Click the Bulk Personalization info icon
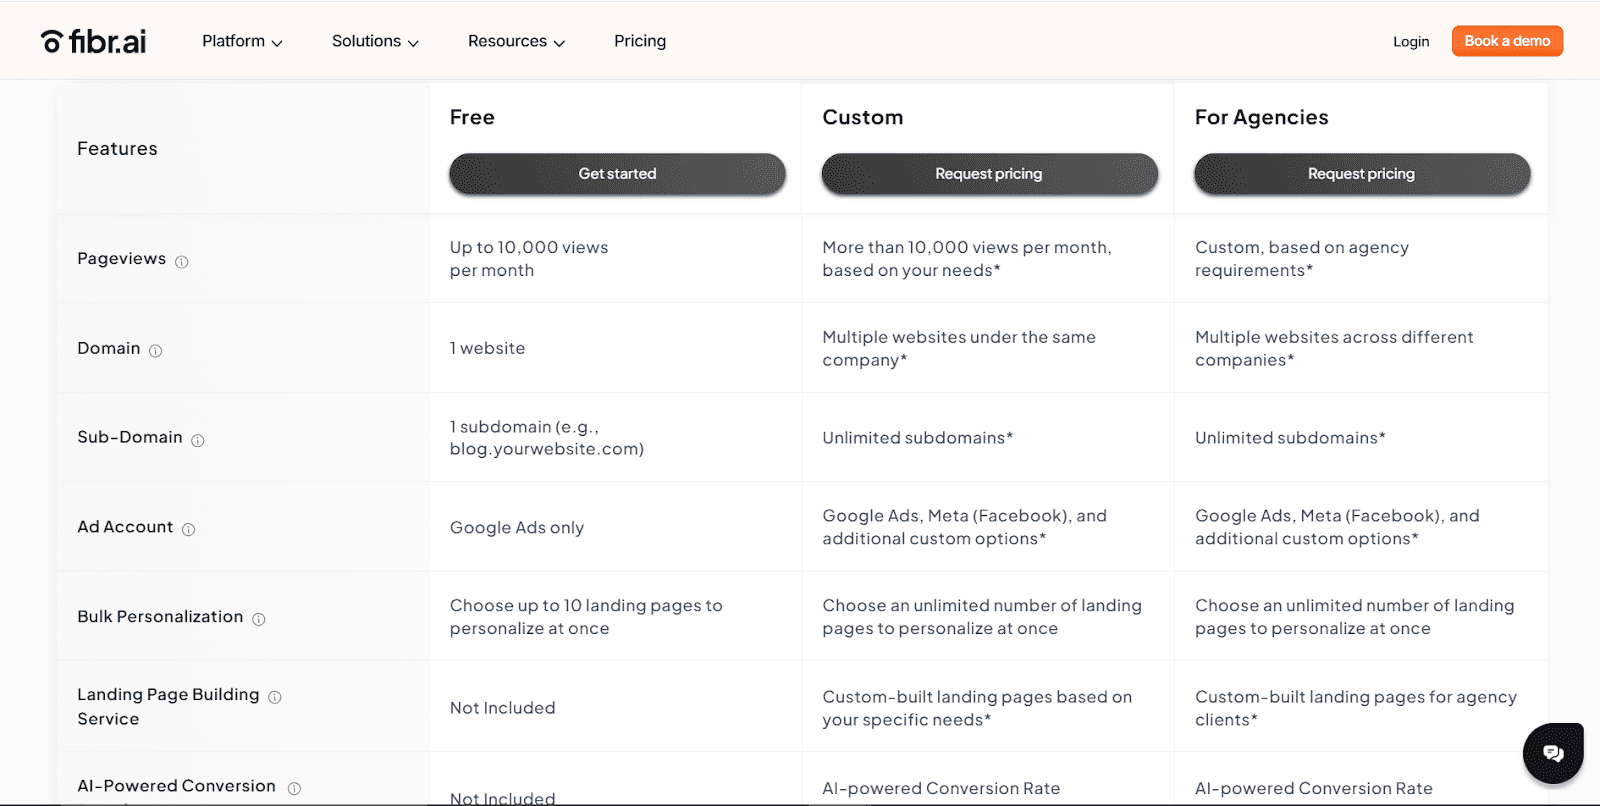 pyautogui.click(x=259, y=619)
